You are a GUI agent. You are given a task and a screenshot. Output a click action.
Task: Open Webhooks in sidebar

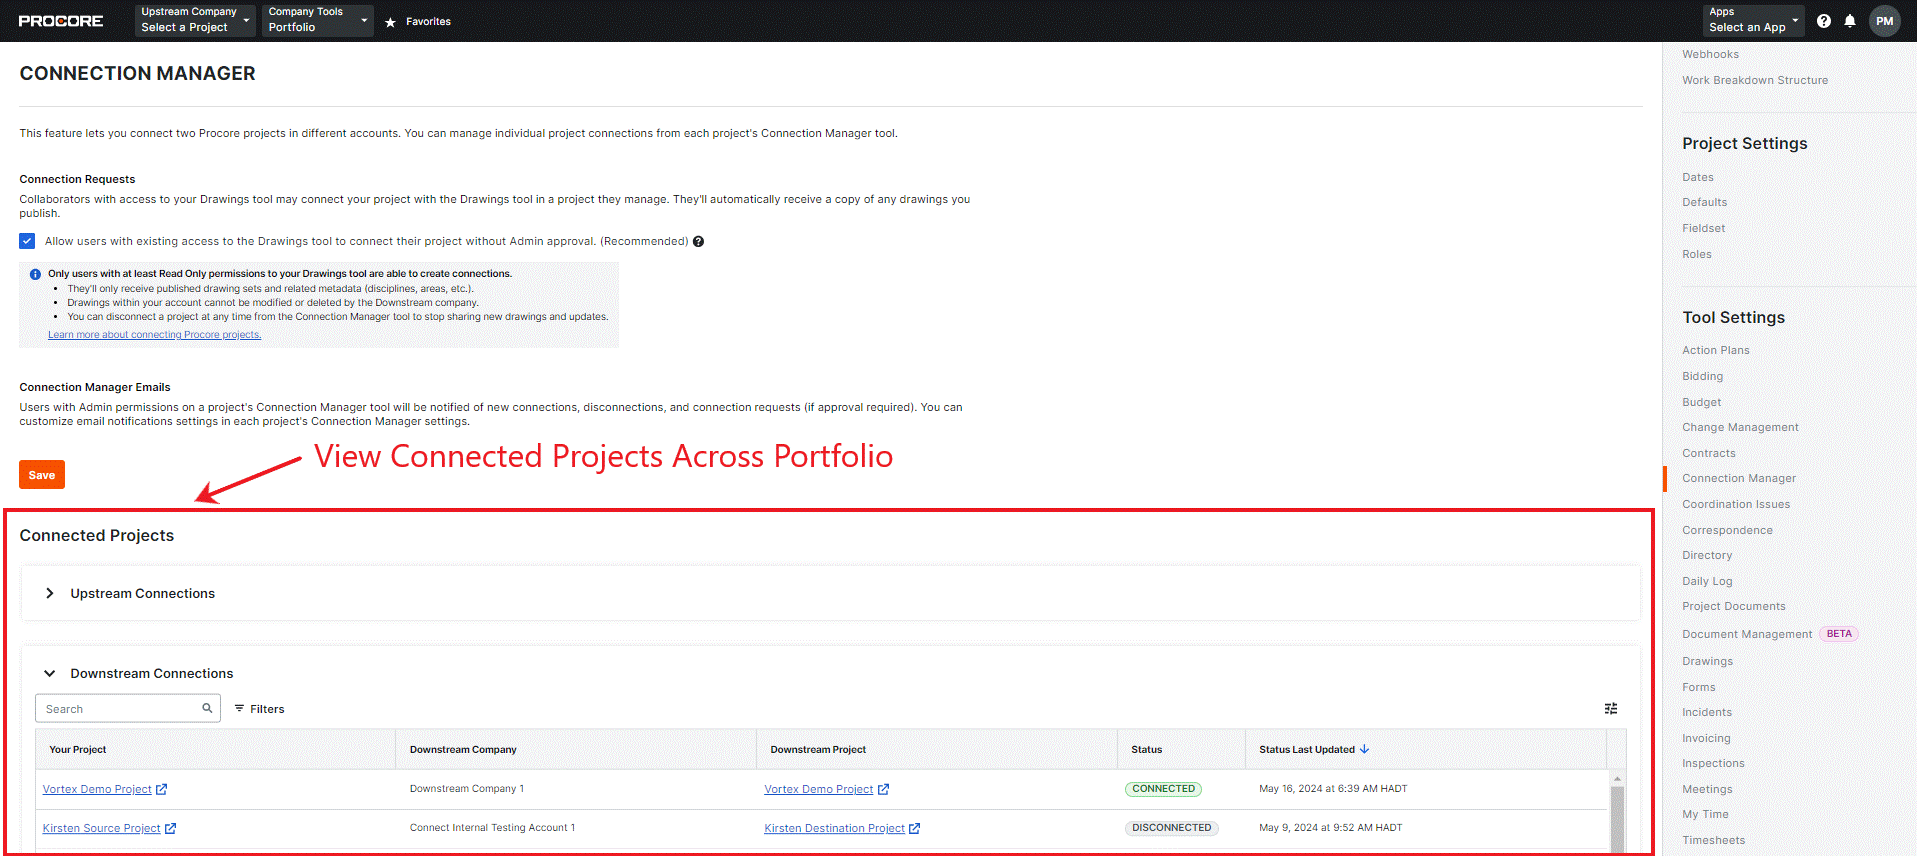click(1710, 54)
